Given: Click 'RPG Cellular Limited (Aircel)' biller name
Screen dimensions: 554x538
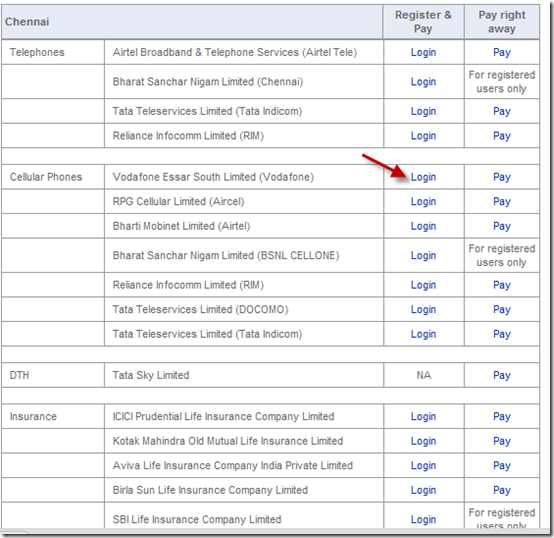Looking at the screenshot, I should point(178,201).
